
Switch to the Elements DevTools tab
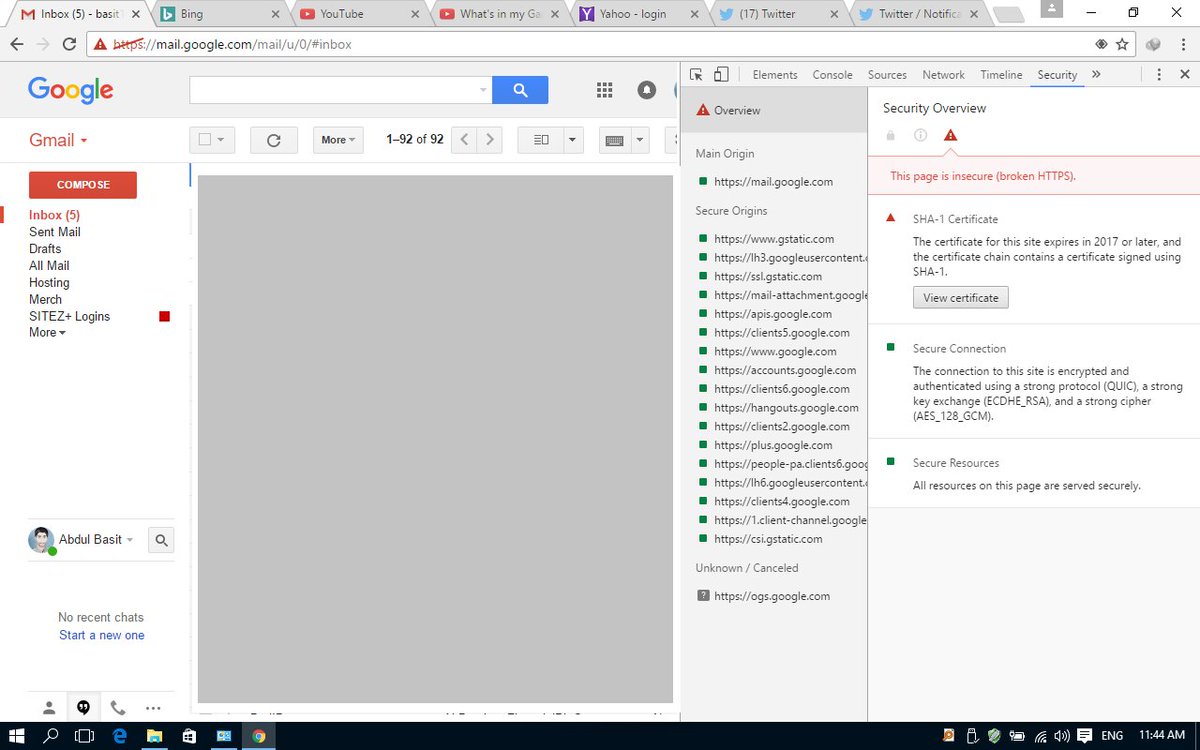775,75
